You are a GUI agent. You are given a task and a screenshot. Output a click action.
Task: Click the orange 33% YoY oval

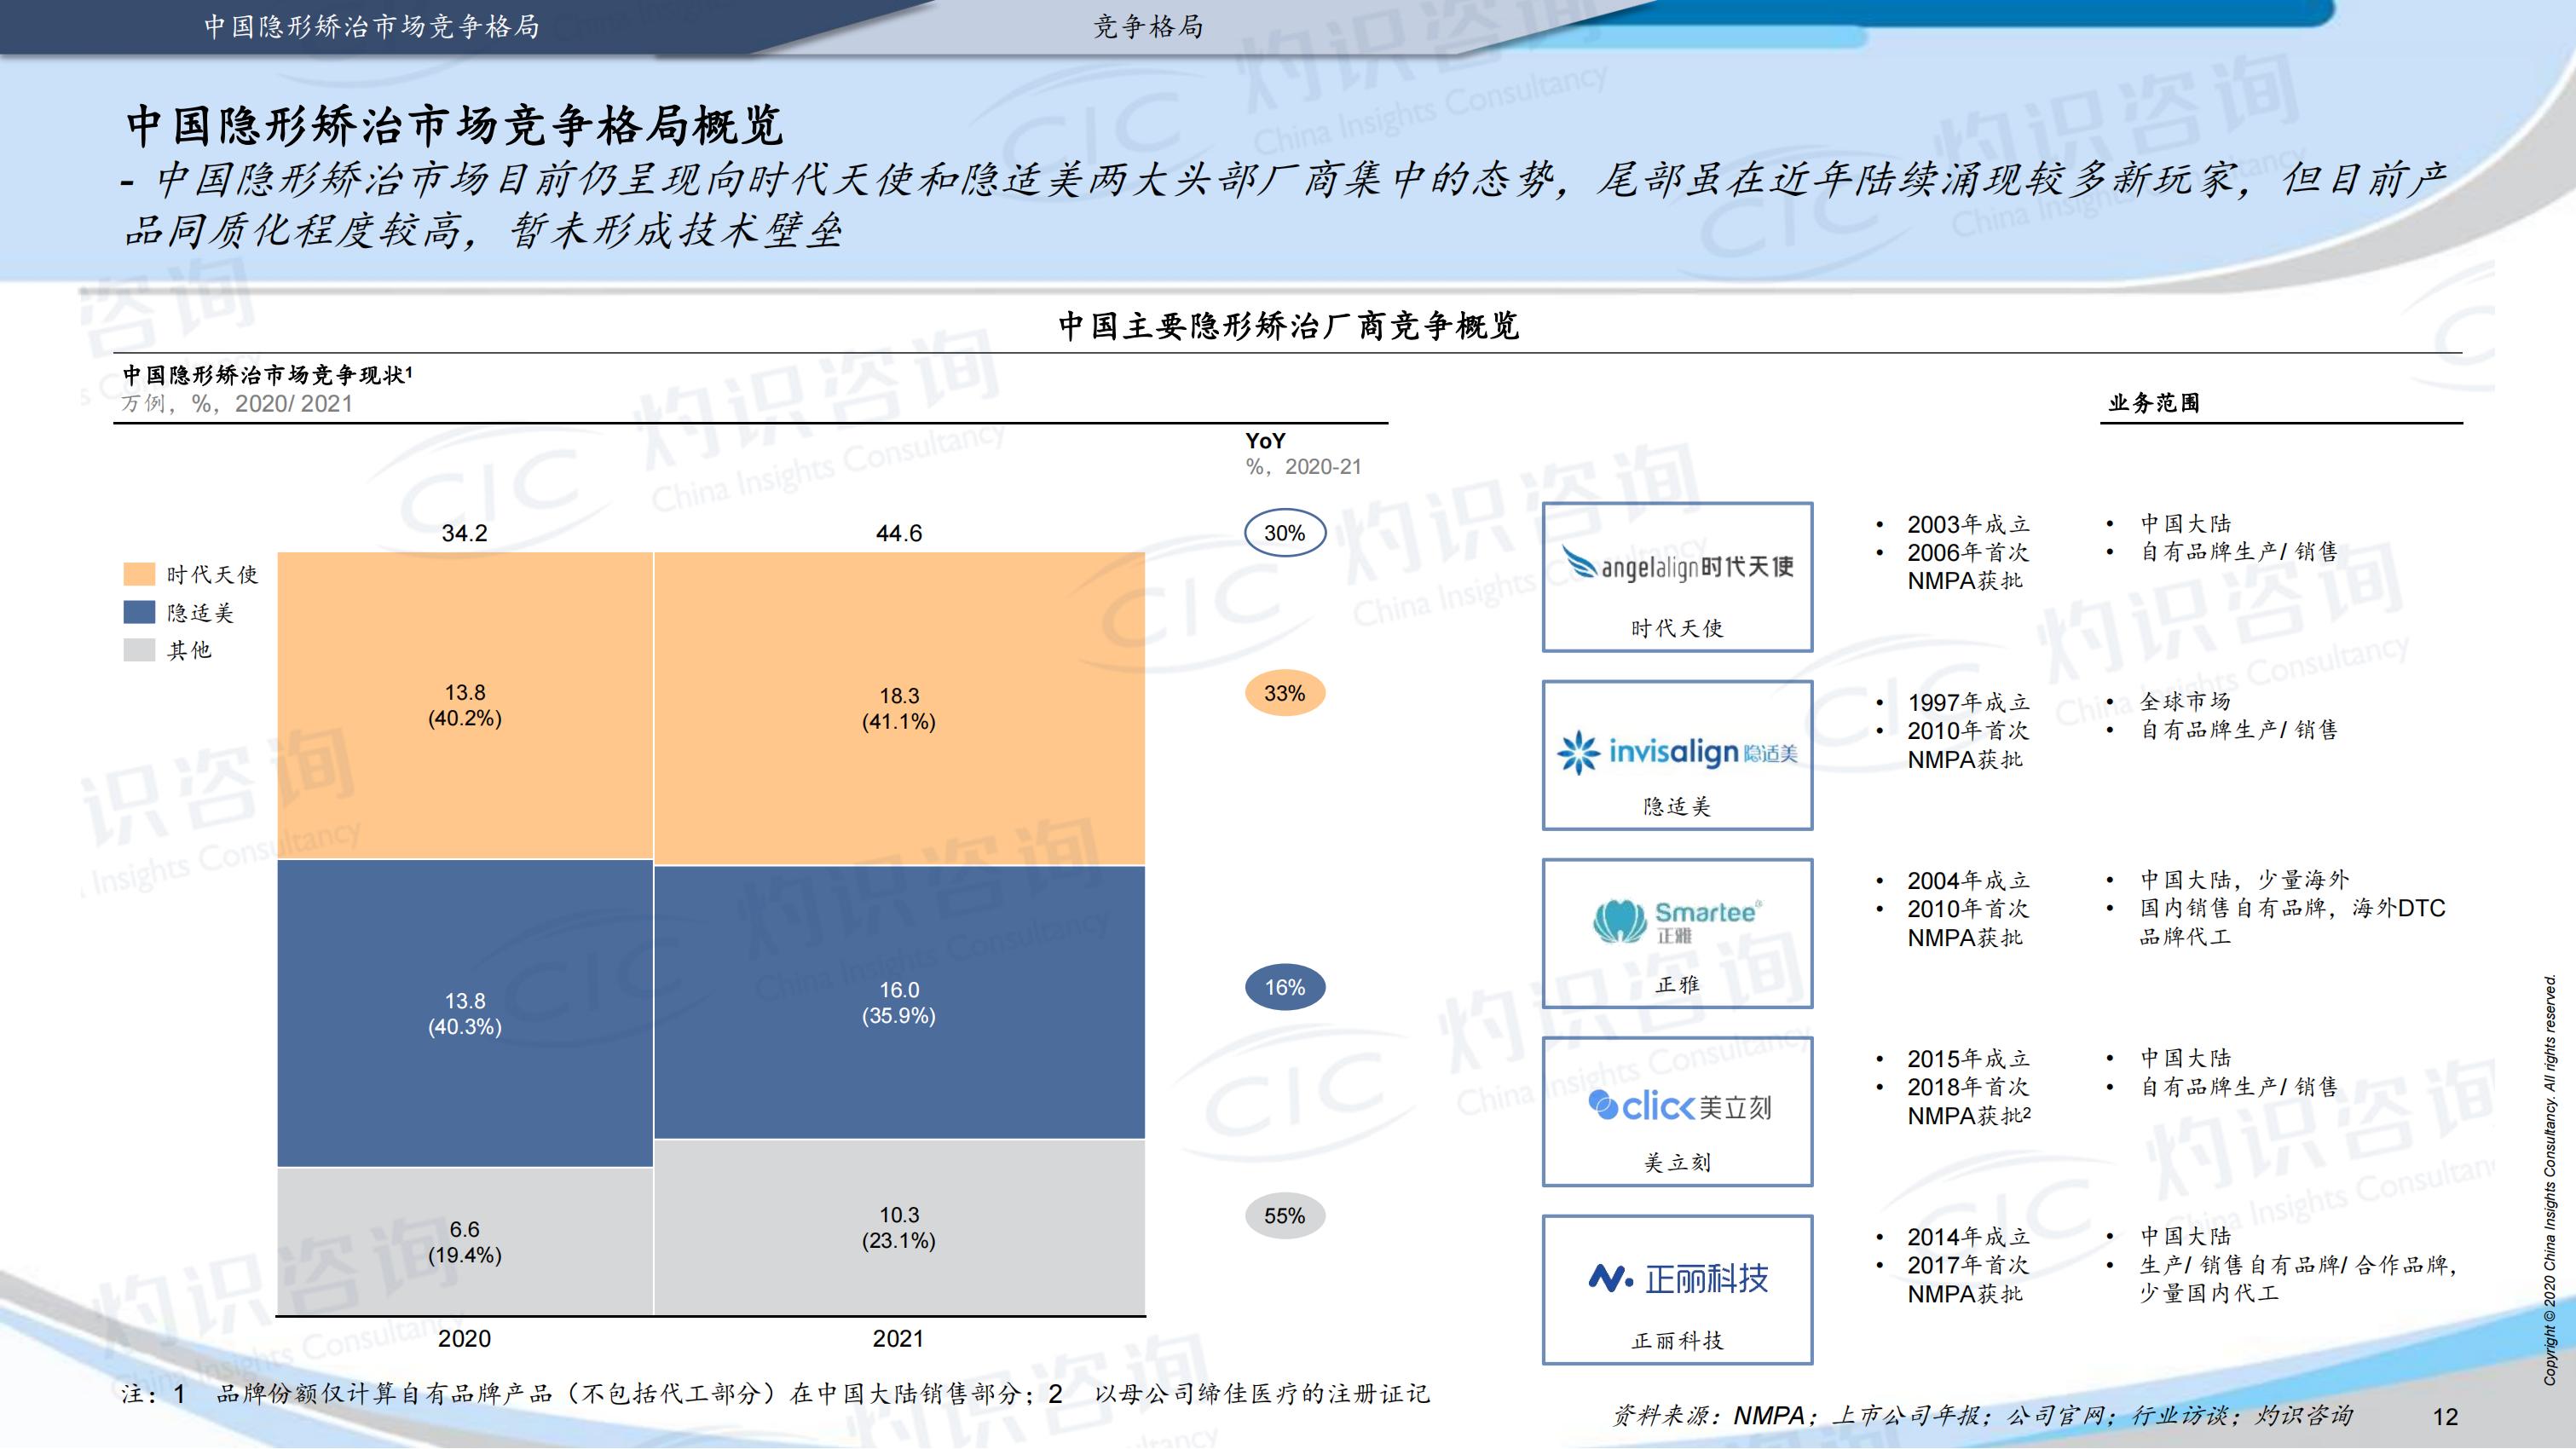(x=1285, y=693)
